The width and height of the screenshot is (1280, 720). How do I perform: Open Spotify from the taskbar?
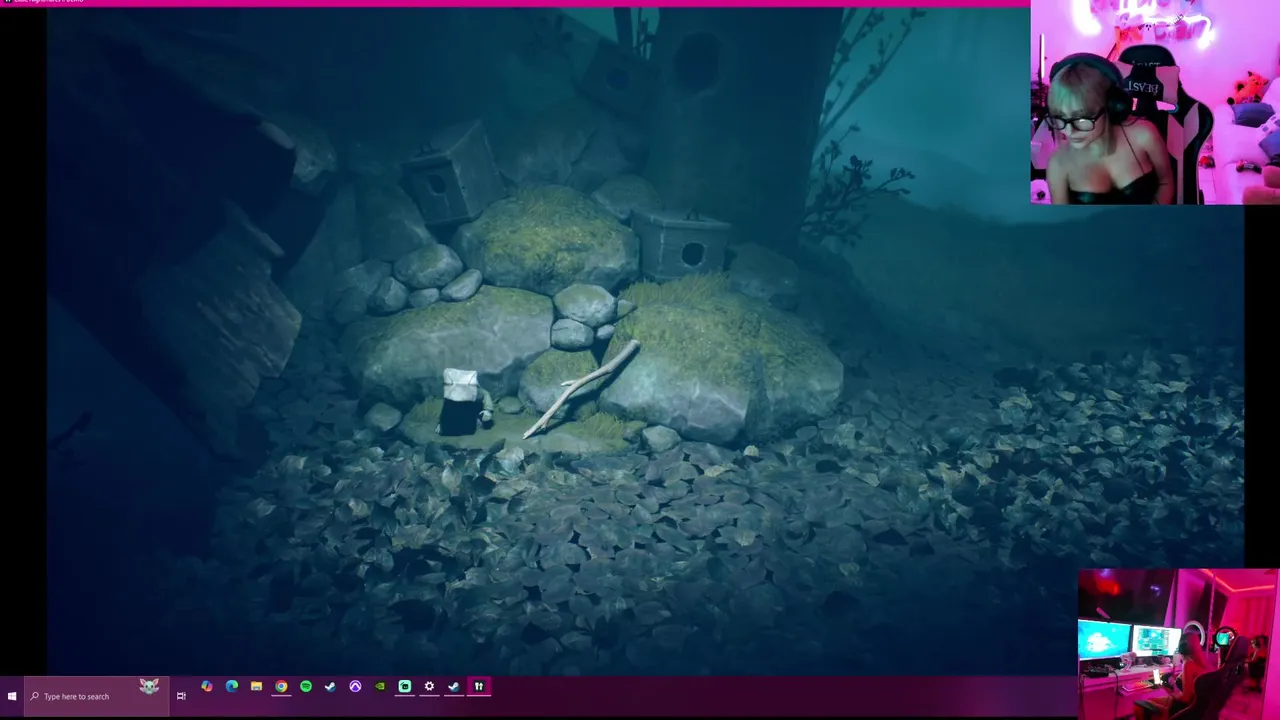[x=306, y=686]
